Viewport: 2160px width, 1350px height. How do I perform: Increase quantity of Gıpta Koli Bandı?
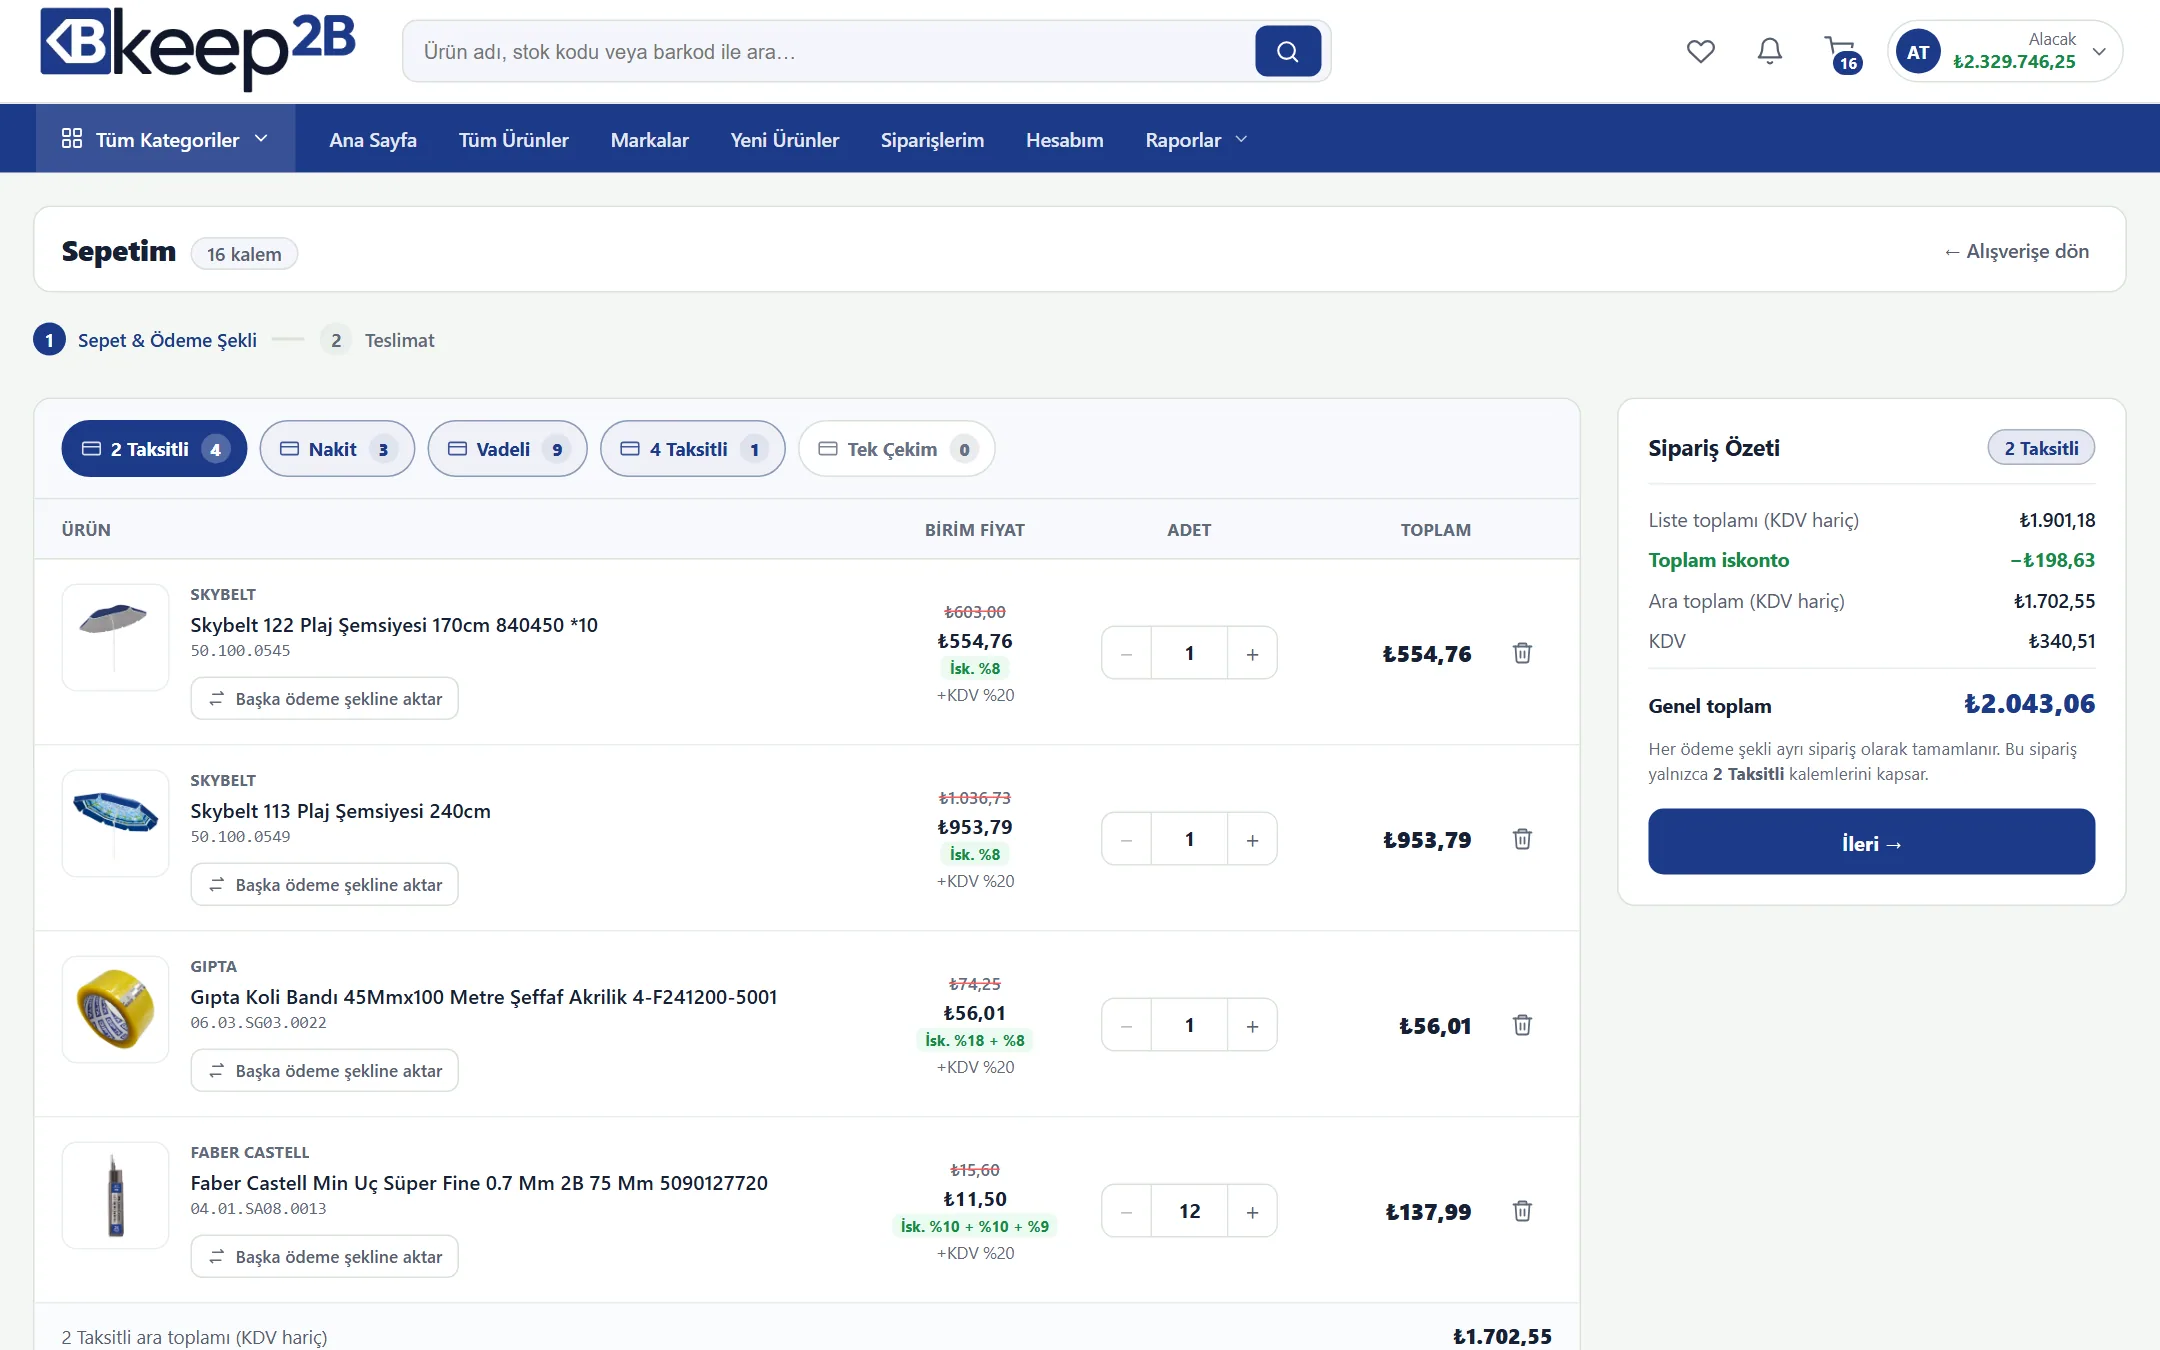[1252, 1025]
